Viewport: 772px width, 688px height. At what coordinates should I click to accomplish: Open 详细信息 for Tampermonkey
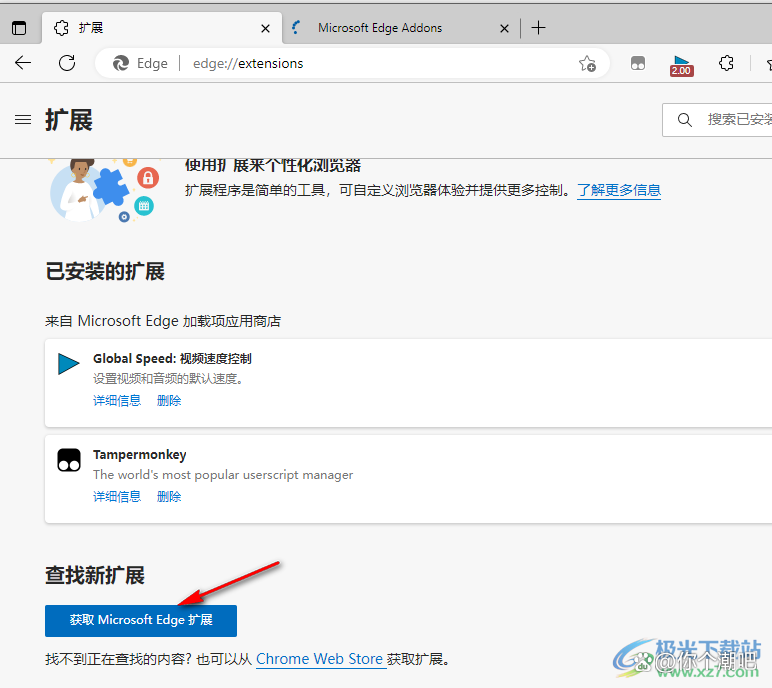pyautogui.click(x=117, y=496)
